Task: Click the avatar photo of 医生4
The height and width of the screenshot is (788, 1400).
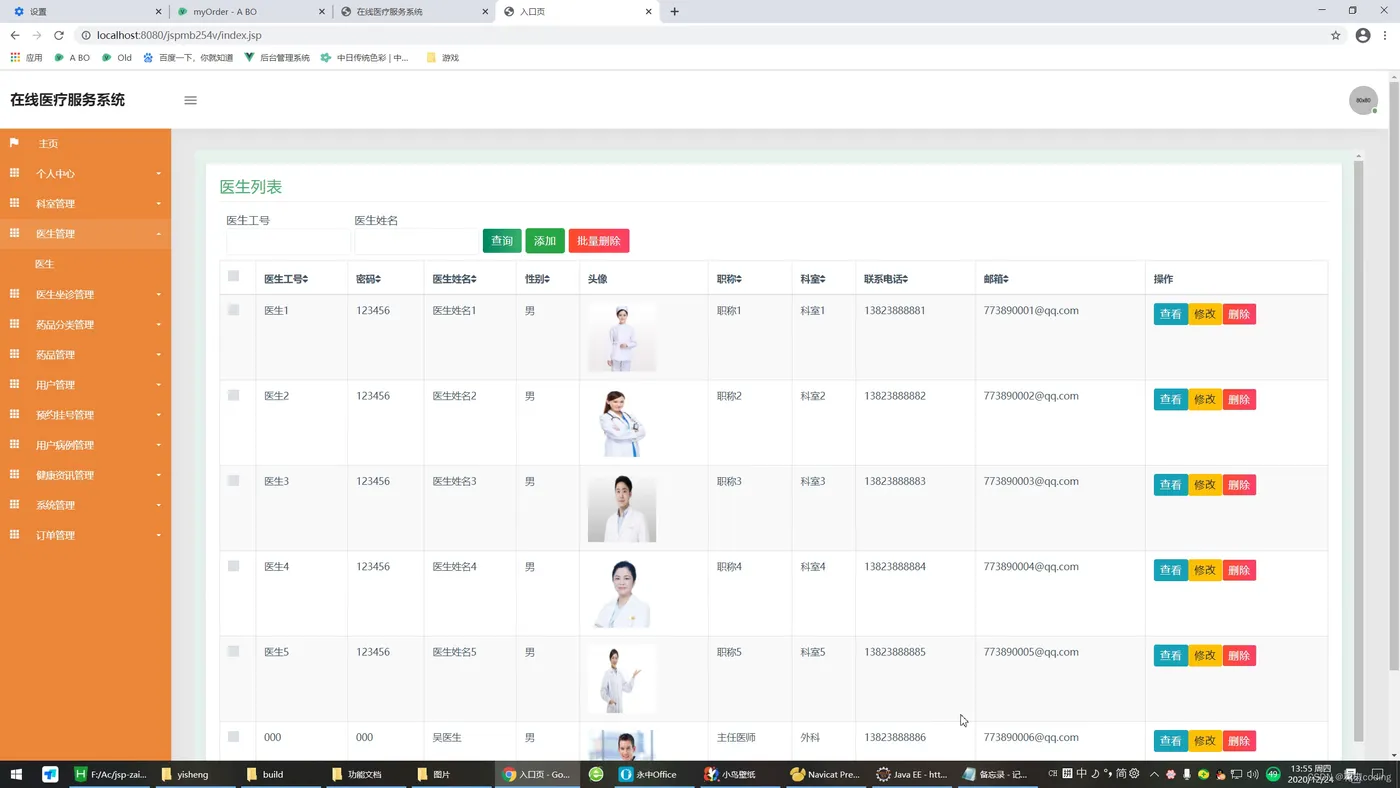Action: click(622, 594)
